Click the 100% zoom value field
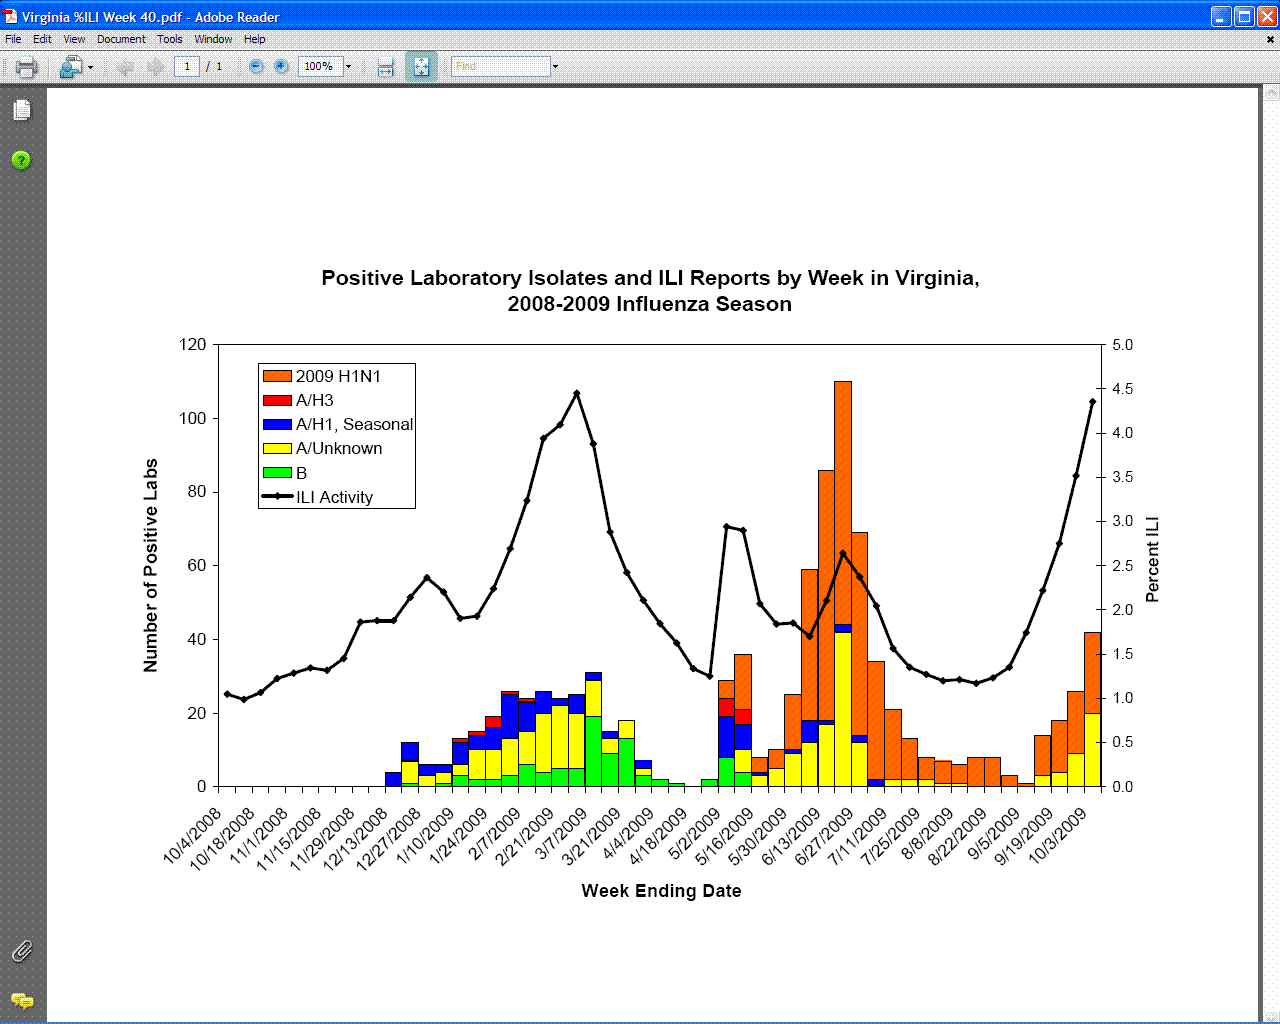Image resolution: width=1280 pixels, height=1024 pixels. pyautogui.click(x=320, y=67)
